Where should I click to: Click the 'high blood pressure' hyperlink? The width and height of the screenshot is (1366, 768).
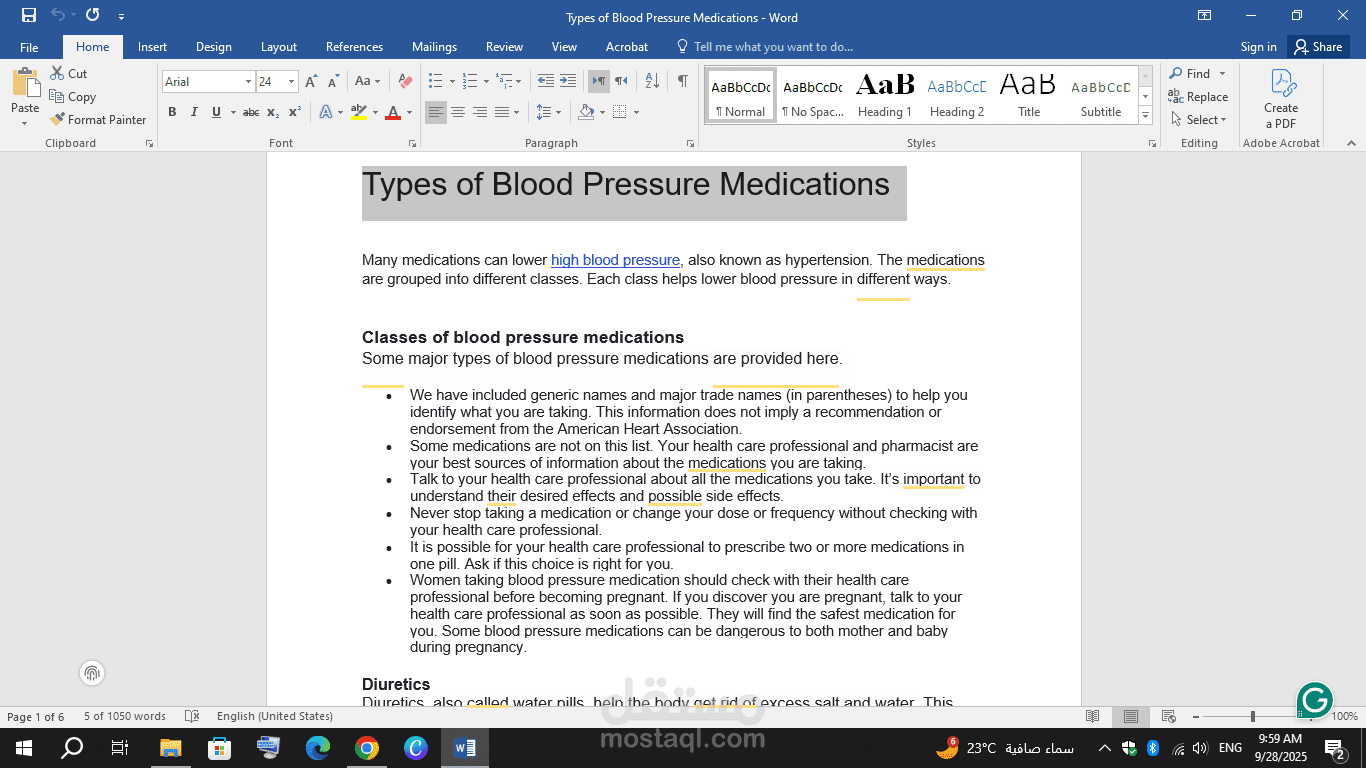click(x=615, y=260)
